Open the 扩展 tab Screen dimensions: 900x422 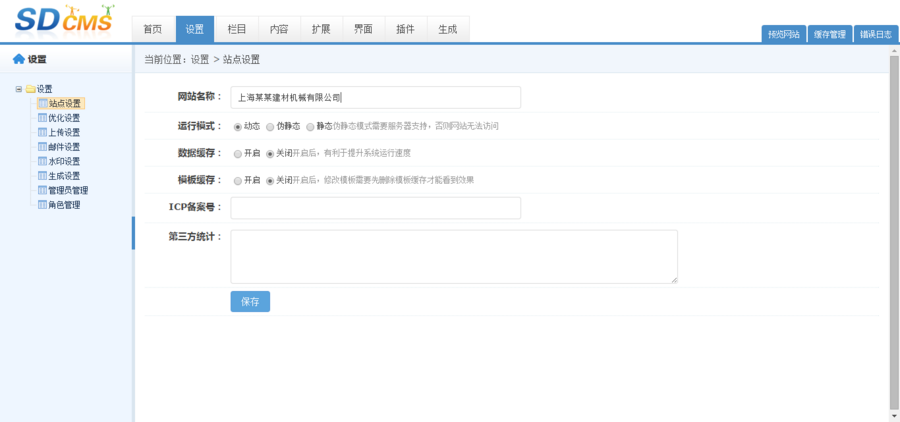(x=321, y=29)
